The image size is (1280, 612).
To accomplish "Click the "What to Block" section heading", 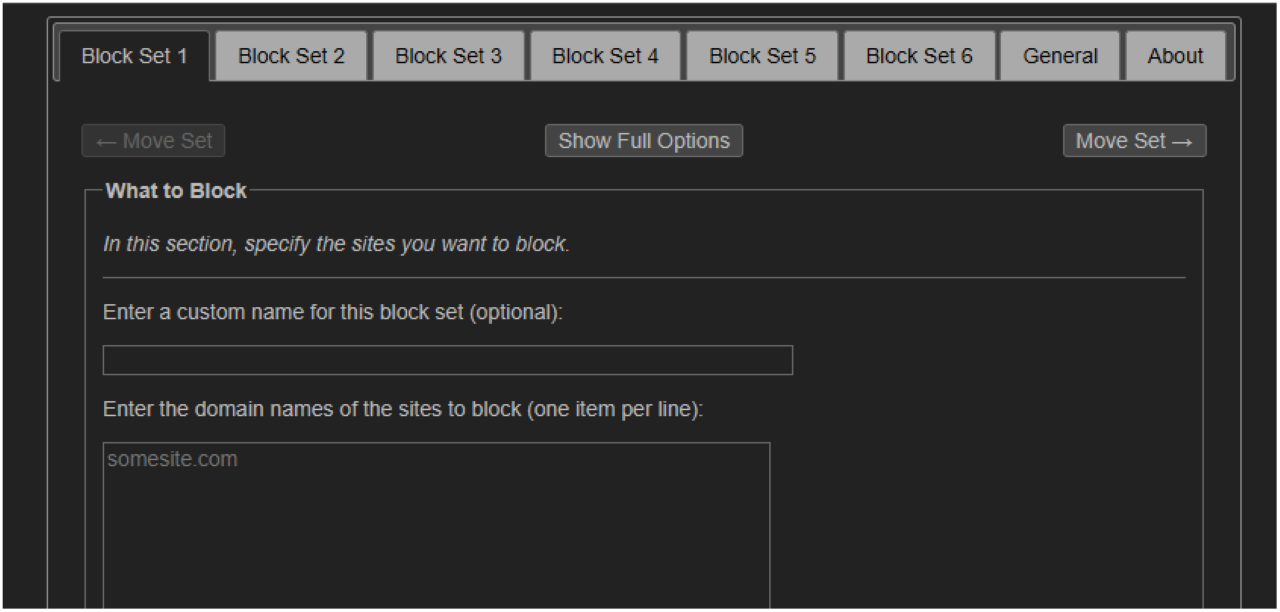I will 176,191.
